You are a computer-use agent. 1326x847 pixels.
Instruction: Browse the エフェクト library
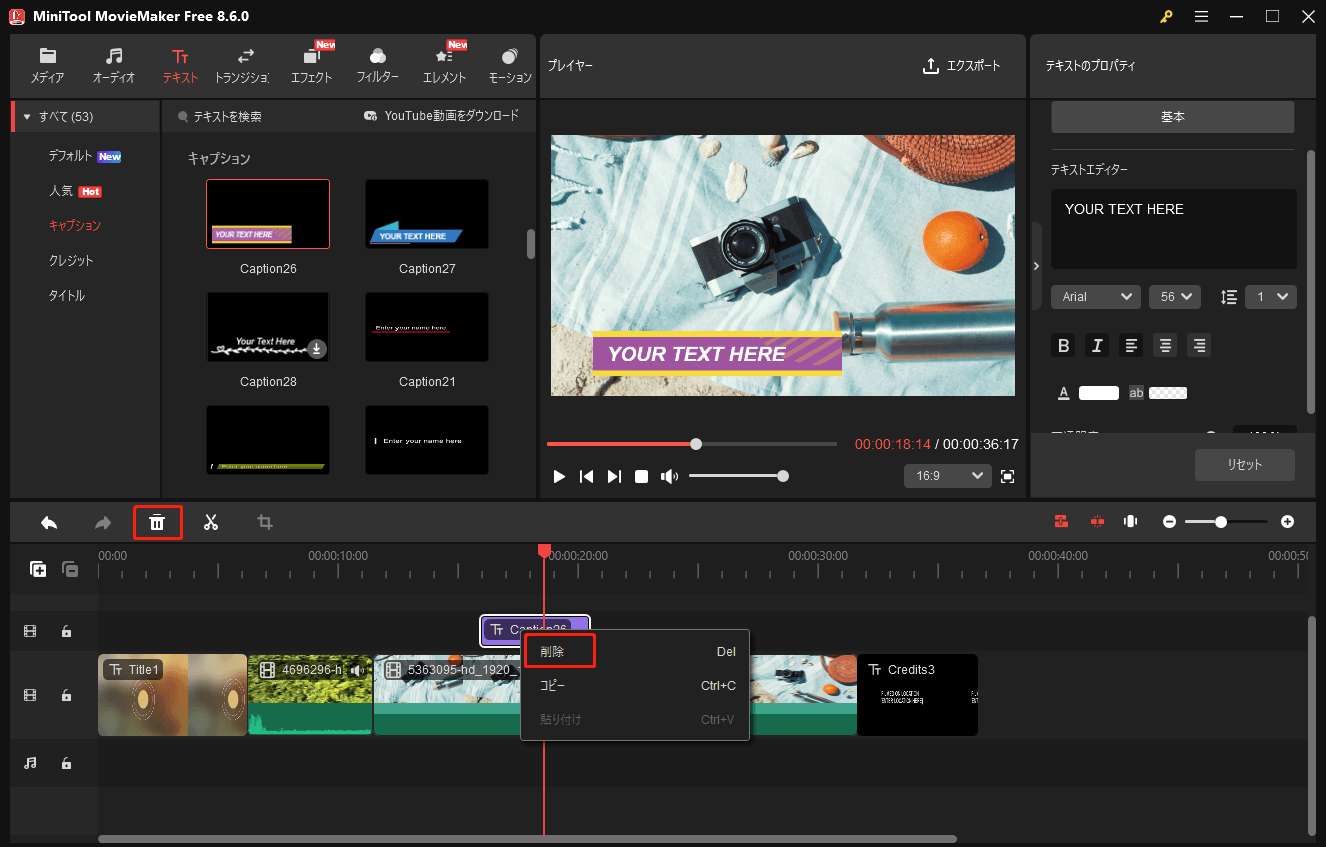point(311,65)
